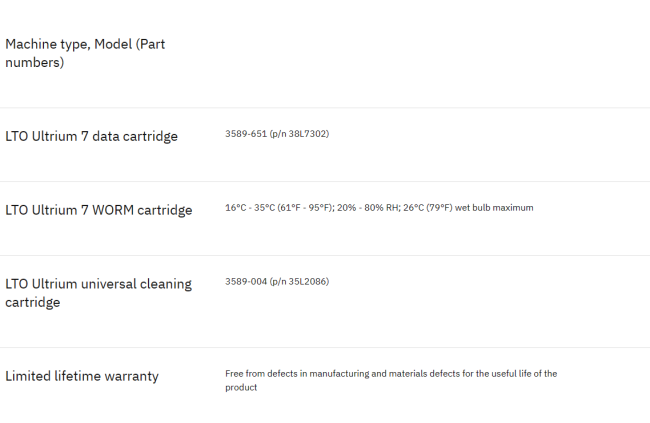
Task: Select the LTO Ultrium universal cleaning label
Action: tap(98, 284)
